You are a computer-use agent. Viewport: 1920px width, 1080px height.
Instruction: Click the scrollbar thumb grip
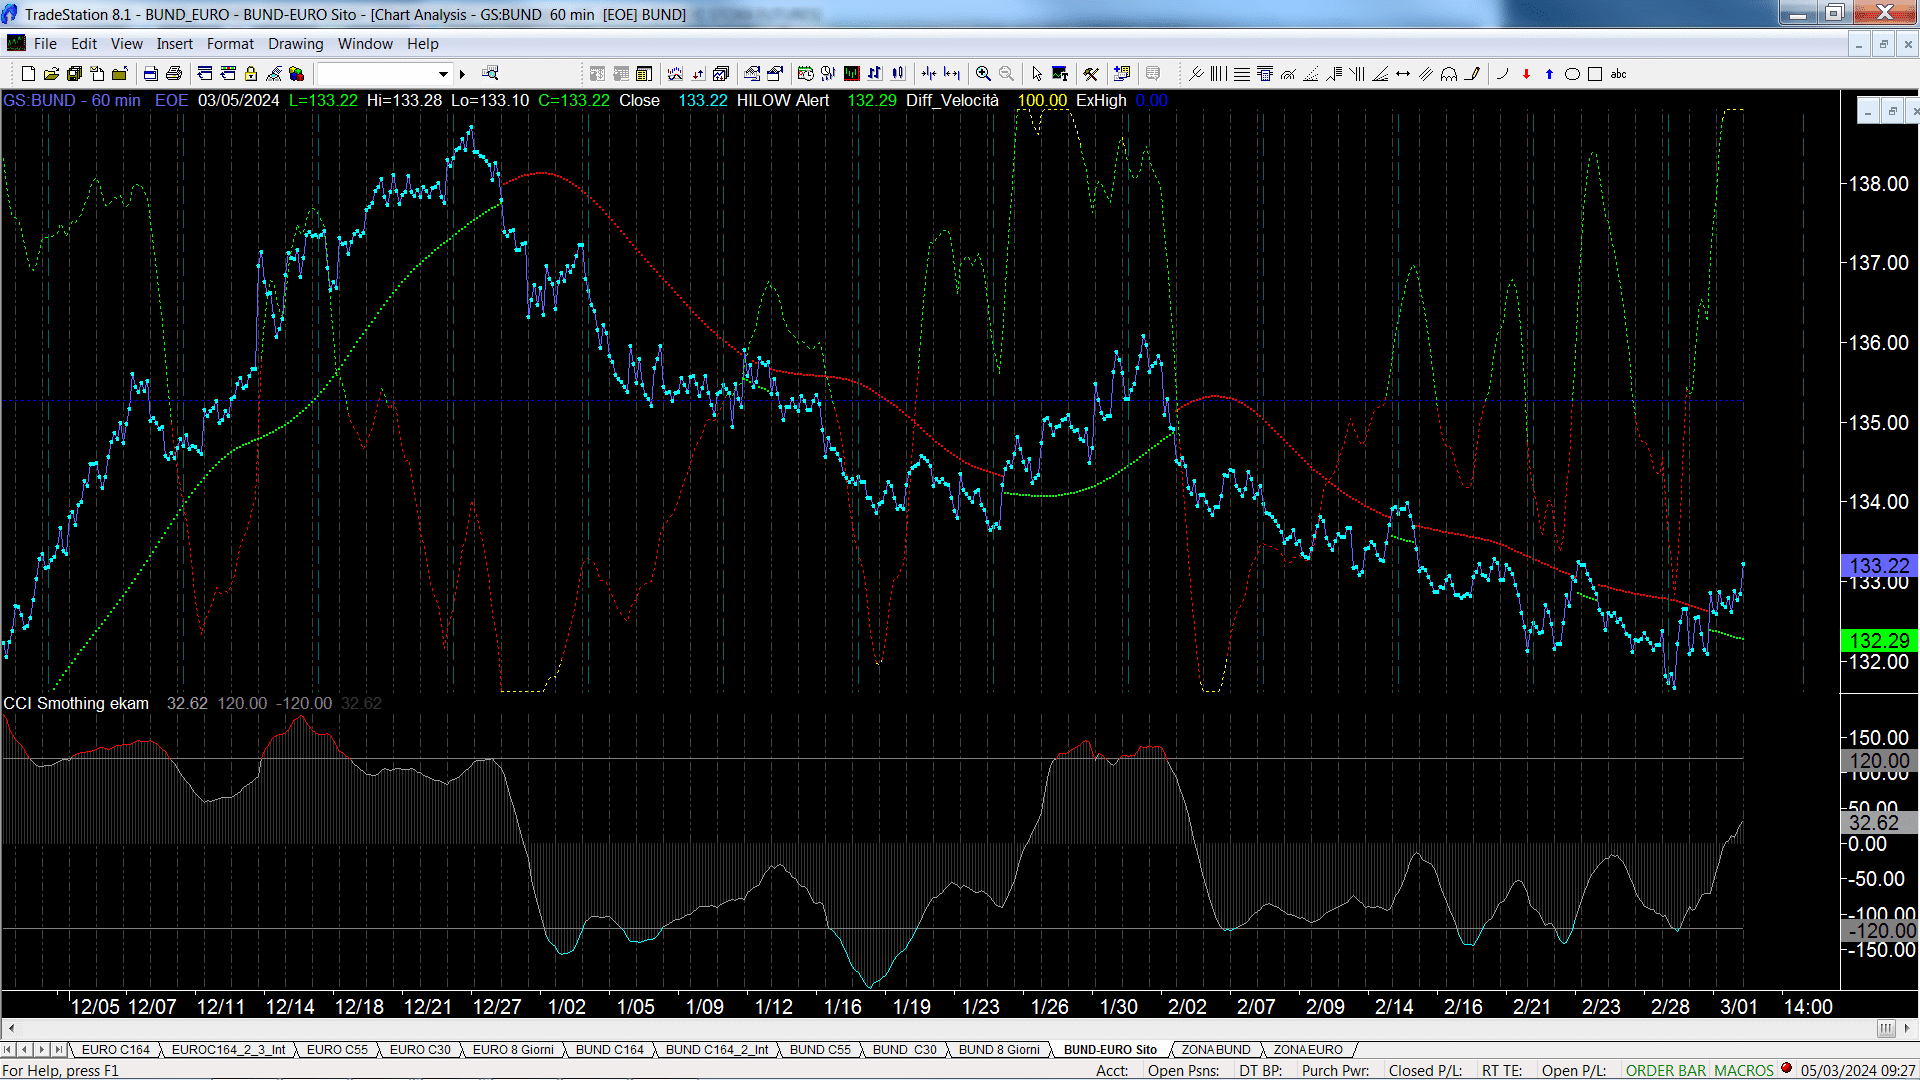click(1886, 1028)
